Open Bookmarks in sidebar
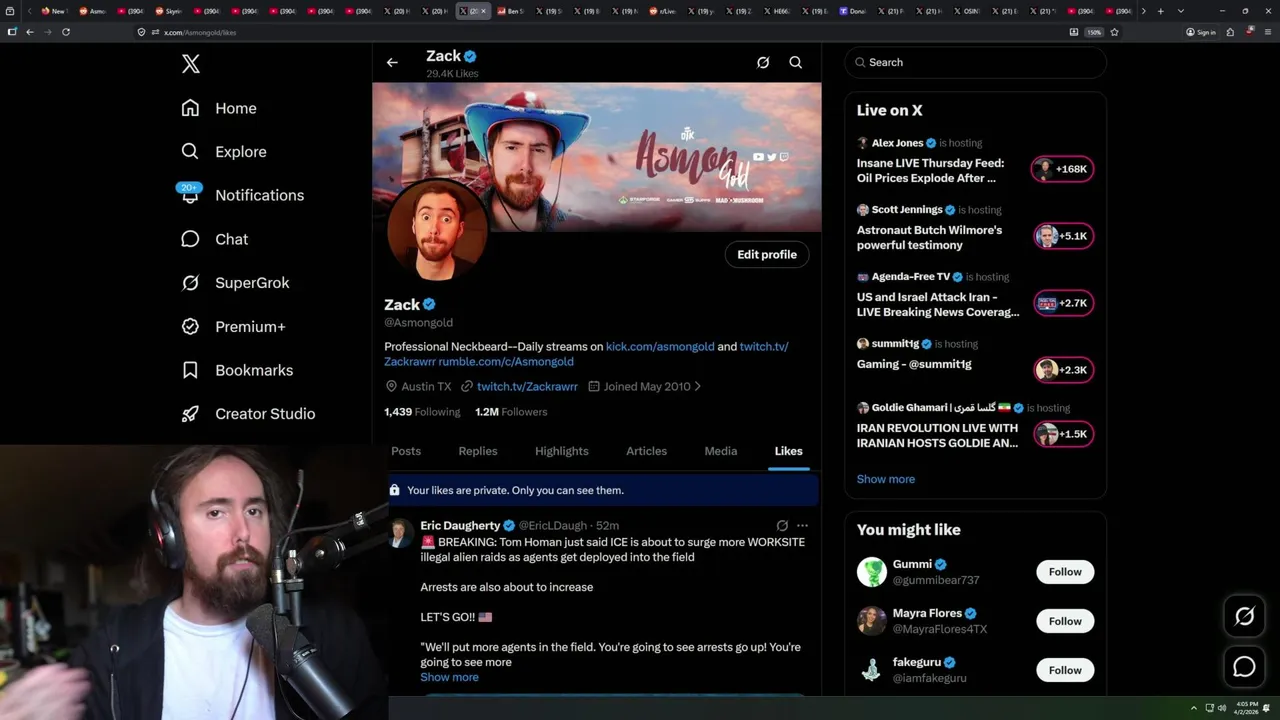This screenshot has height=720, width=1280. click(x=237, y=370)
